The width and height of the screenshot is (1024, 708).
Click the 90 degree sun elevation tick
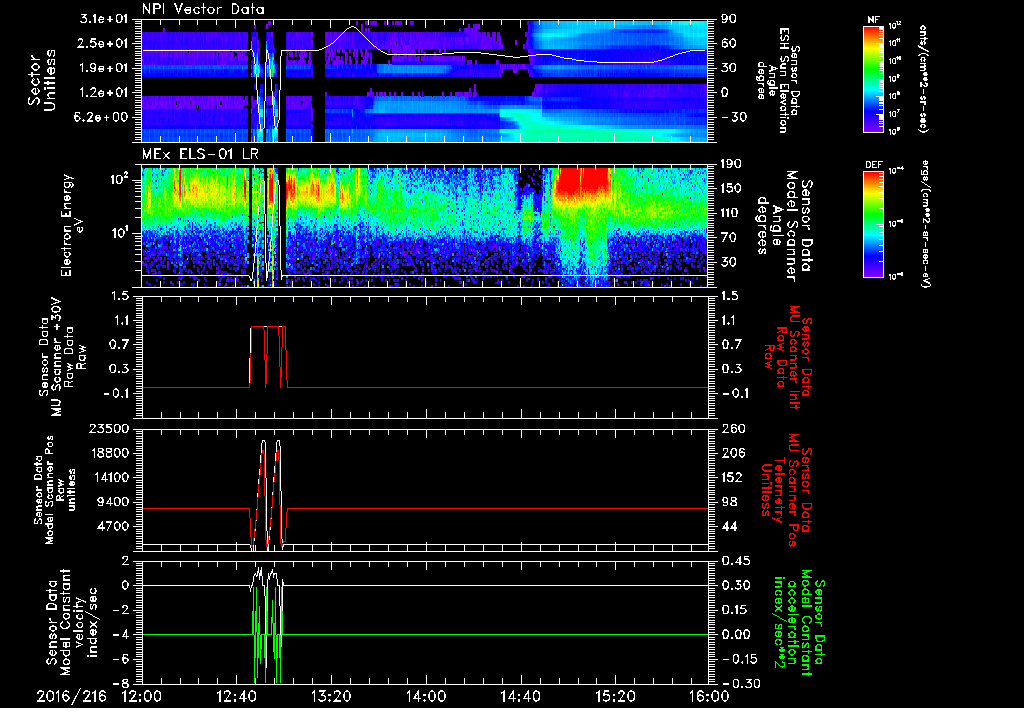[x=728, y=19]
